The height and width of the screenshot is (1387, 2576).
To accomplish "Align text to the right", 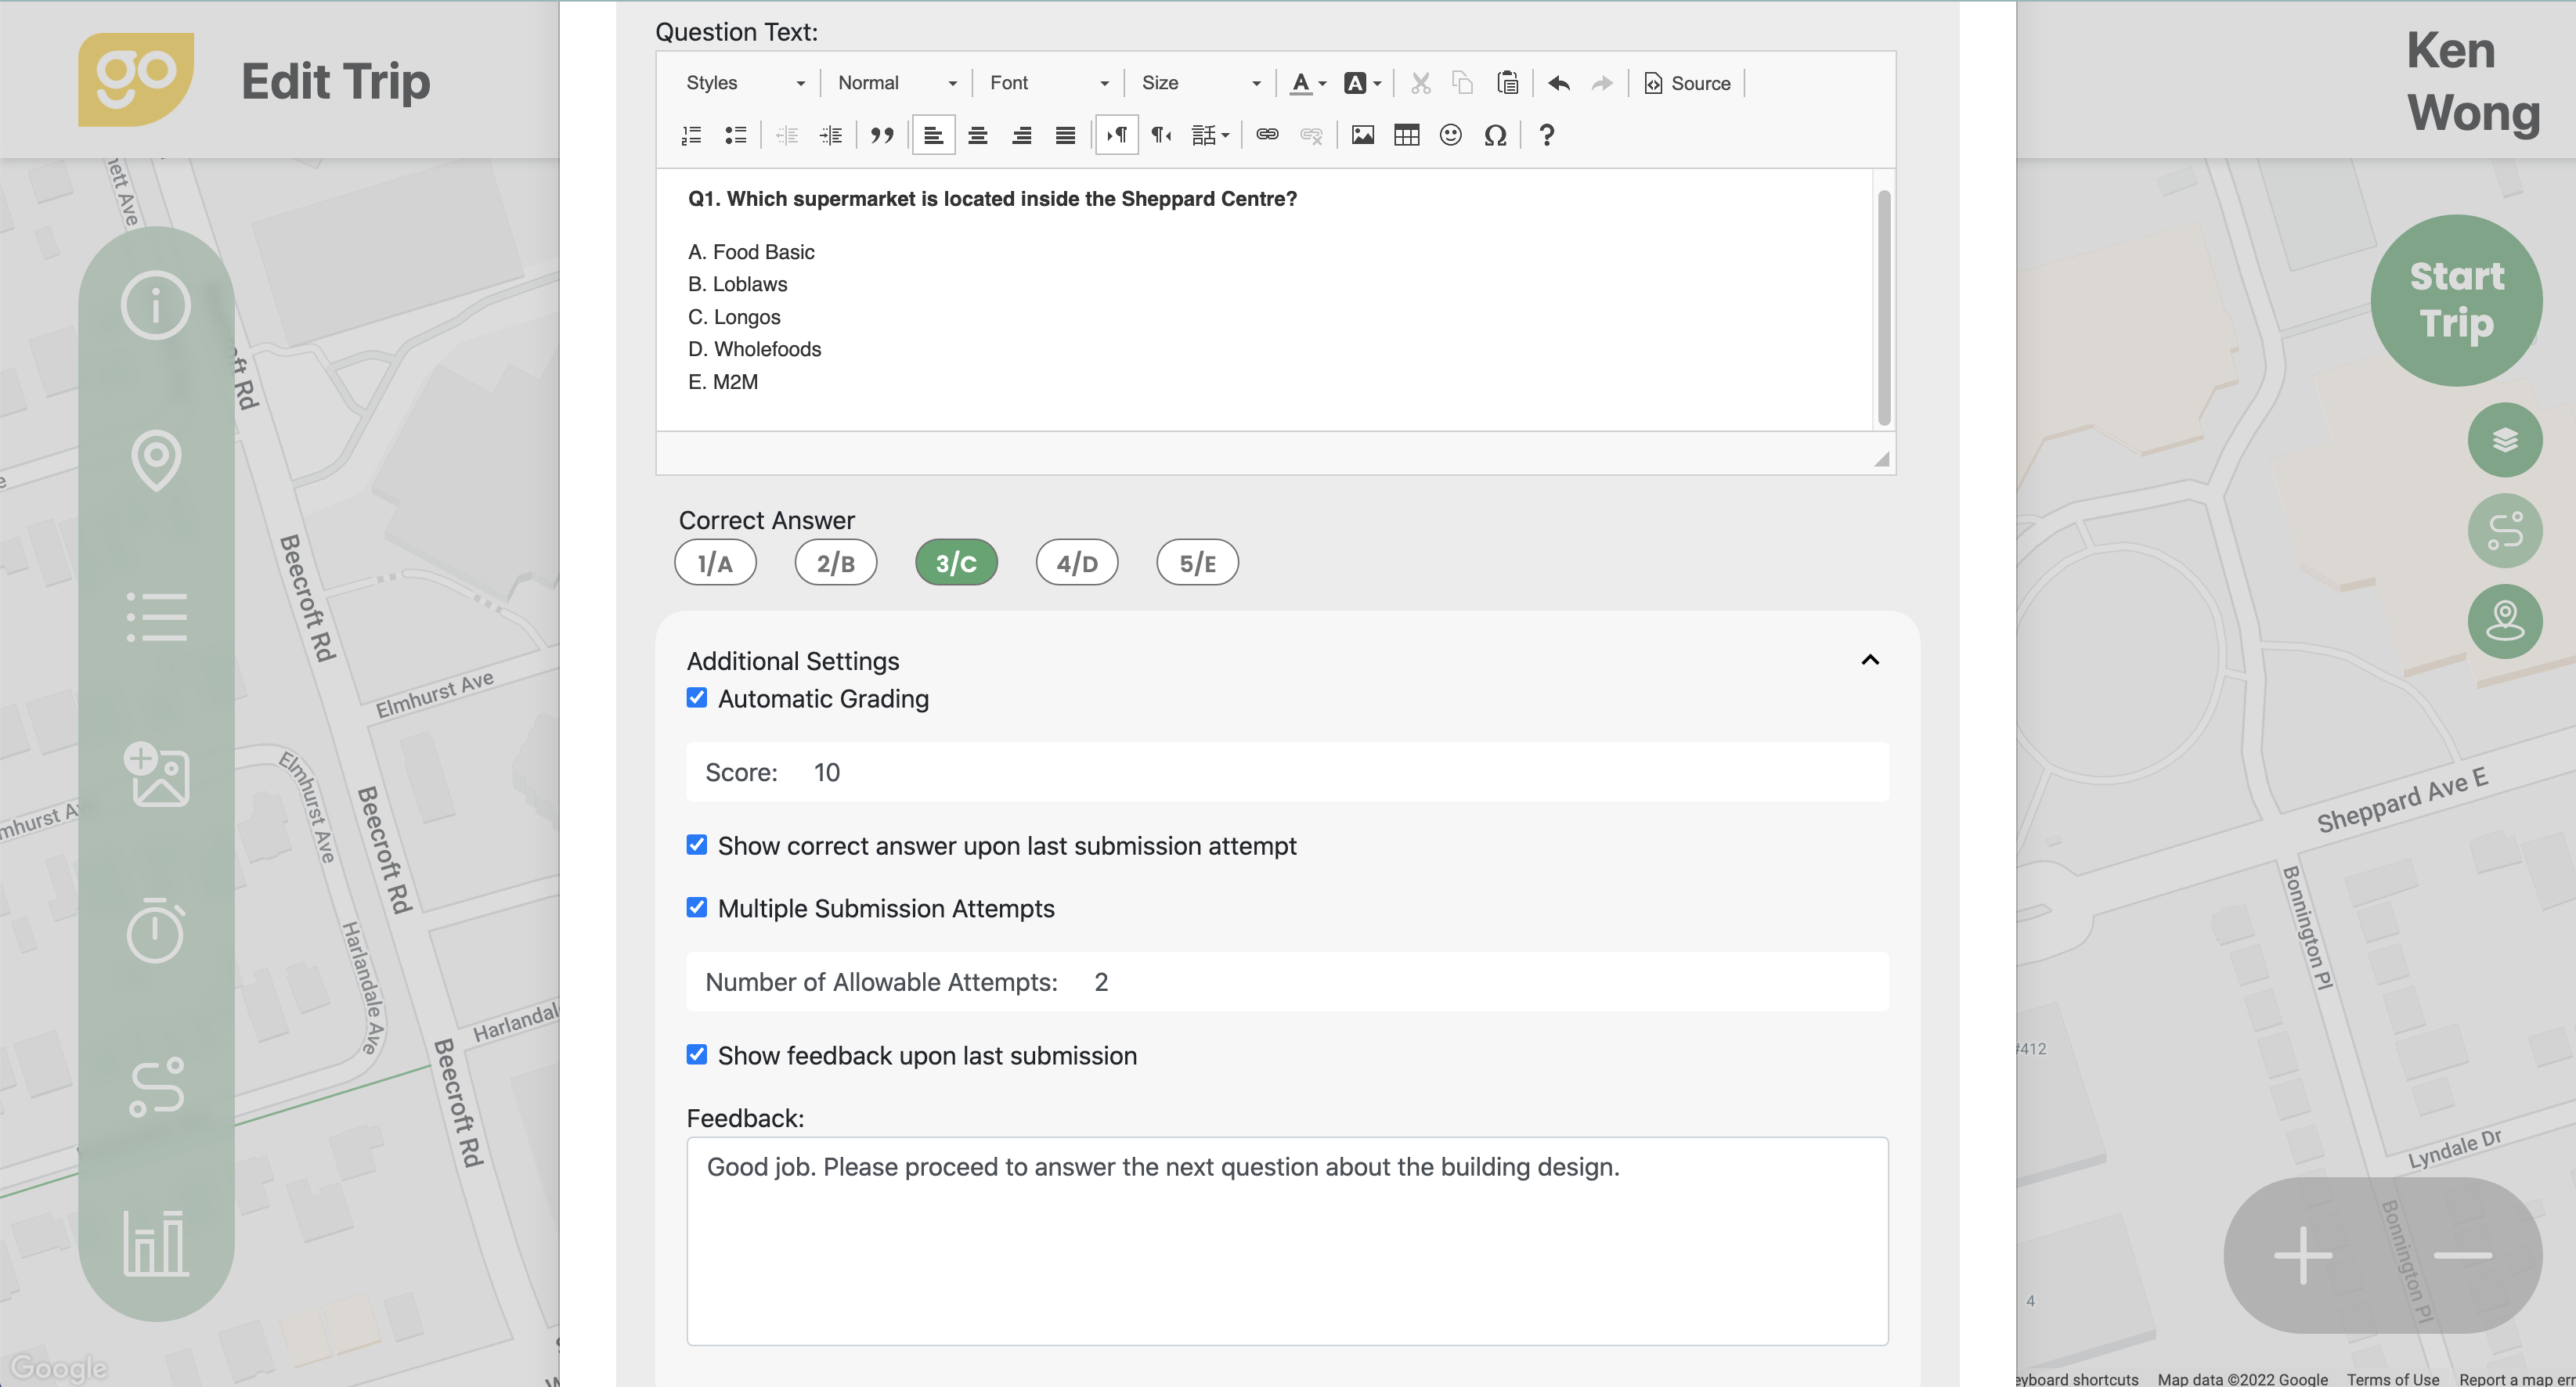I will click(x=1022, y=135).
